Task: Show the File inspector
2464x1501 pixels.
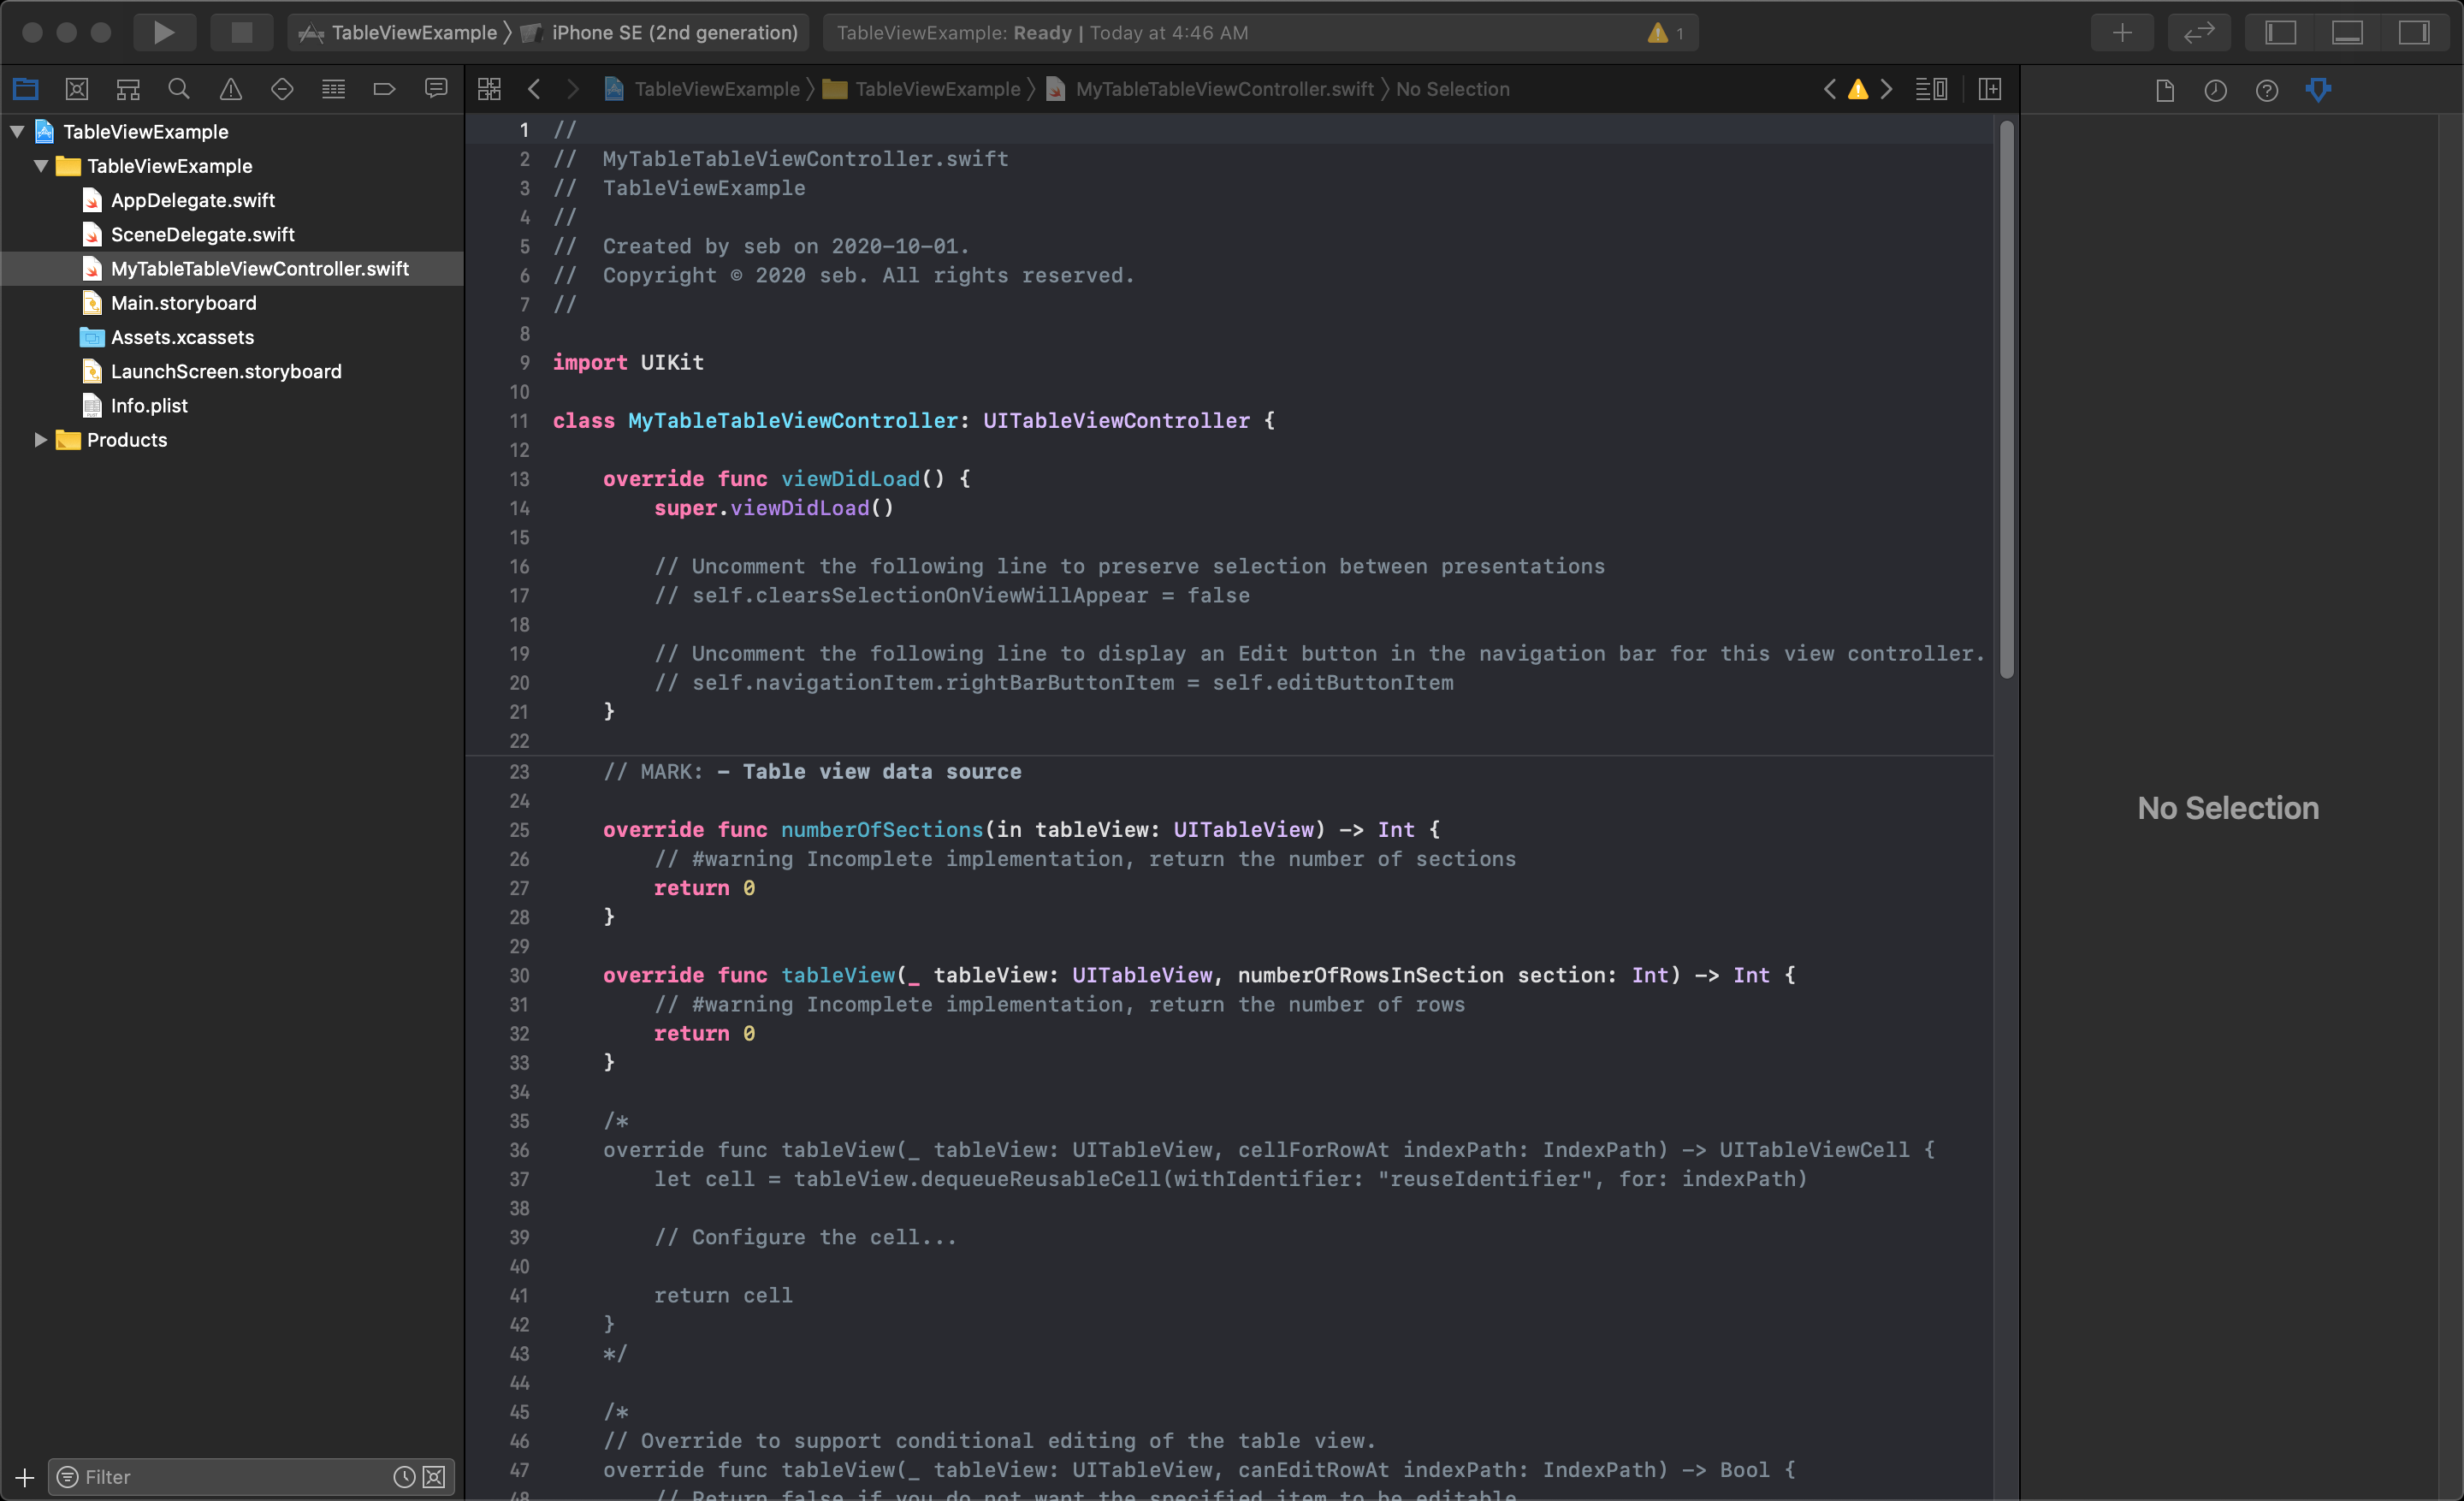Action: (2165, 90)
